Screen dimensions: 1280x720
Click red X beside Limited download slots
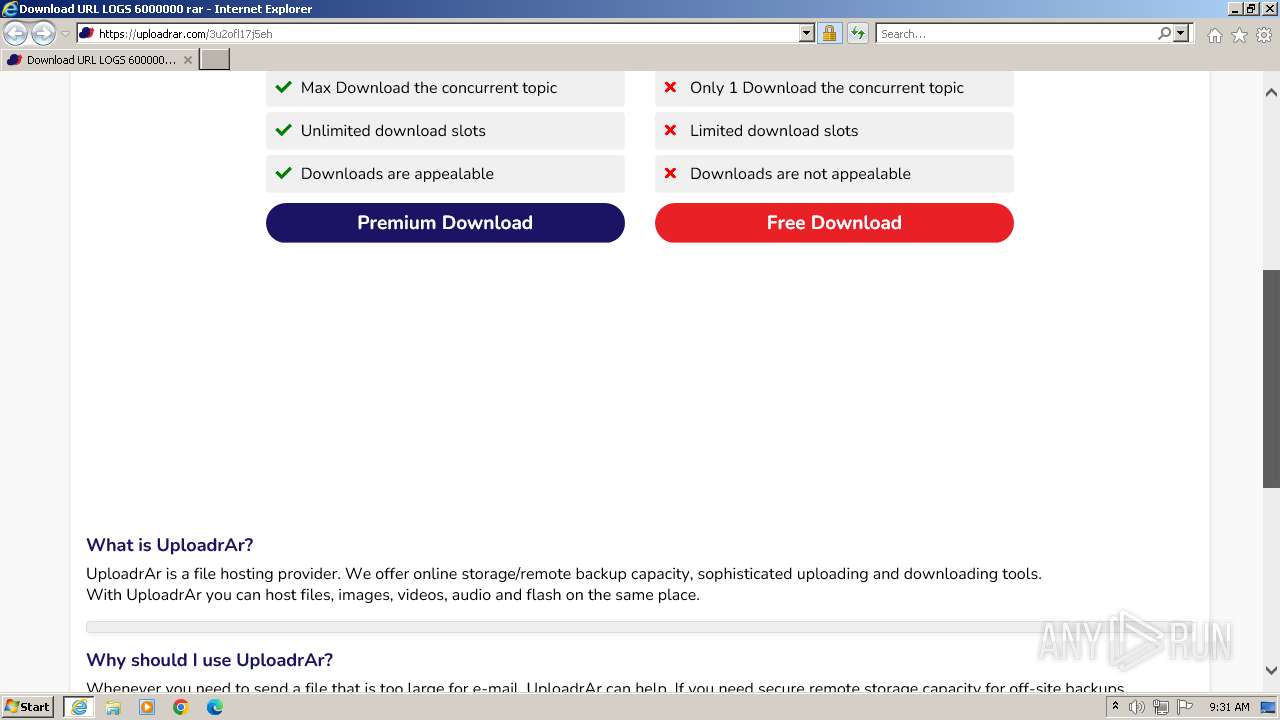(670, 130)
